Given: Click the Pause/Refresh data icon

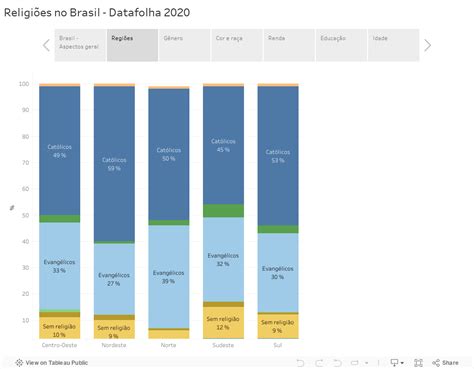Looking at the screenshot, I should tap(355, 363).
